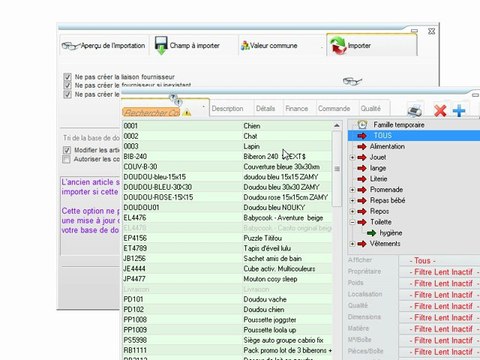This screenshot has height=360, width=480.
Task: Select article BIB-240 Biberon
Action: pos(227,156)
